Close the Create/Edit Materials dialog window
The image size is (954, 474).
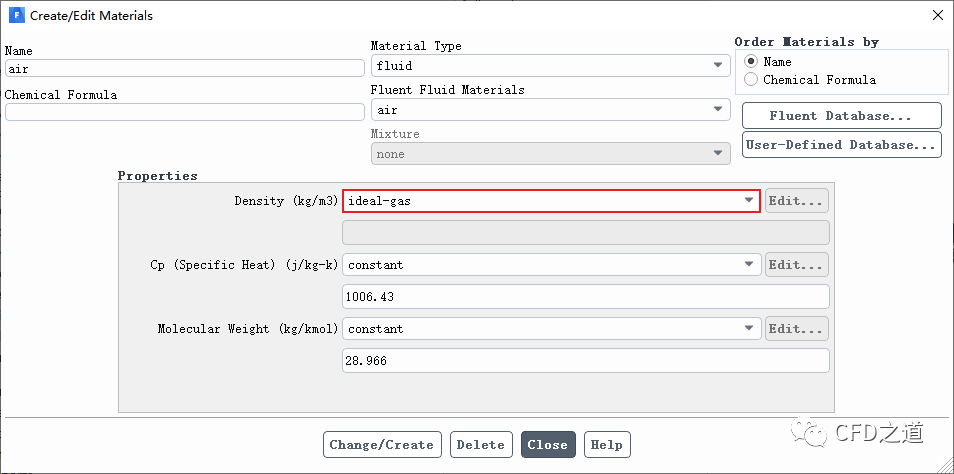(936, 16)
